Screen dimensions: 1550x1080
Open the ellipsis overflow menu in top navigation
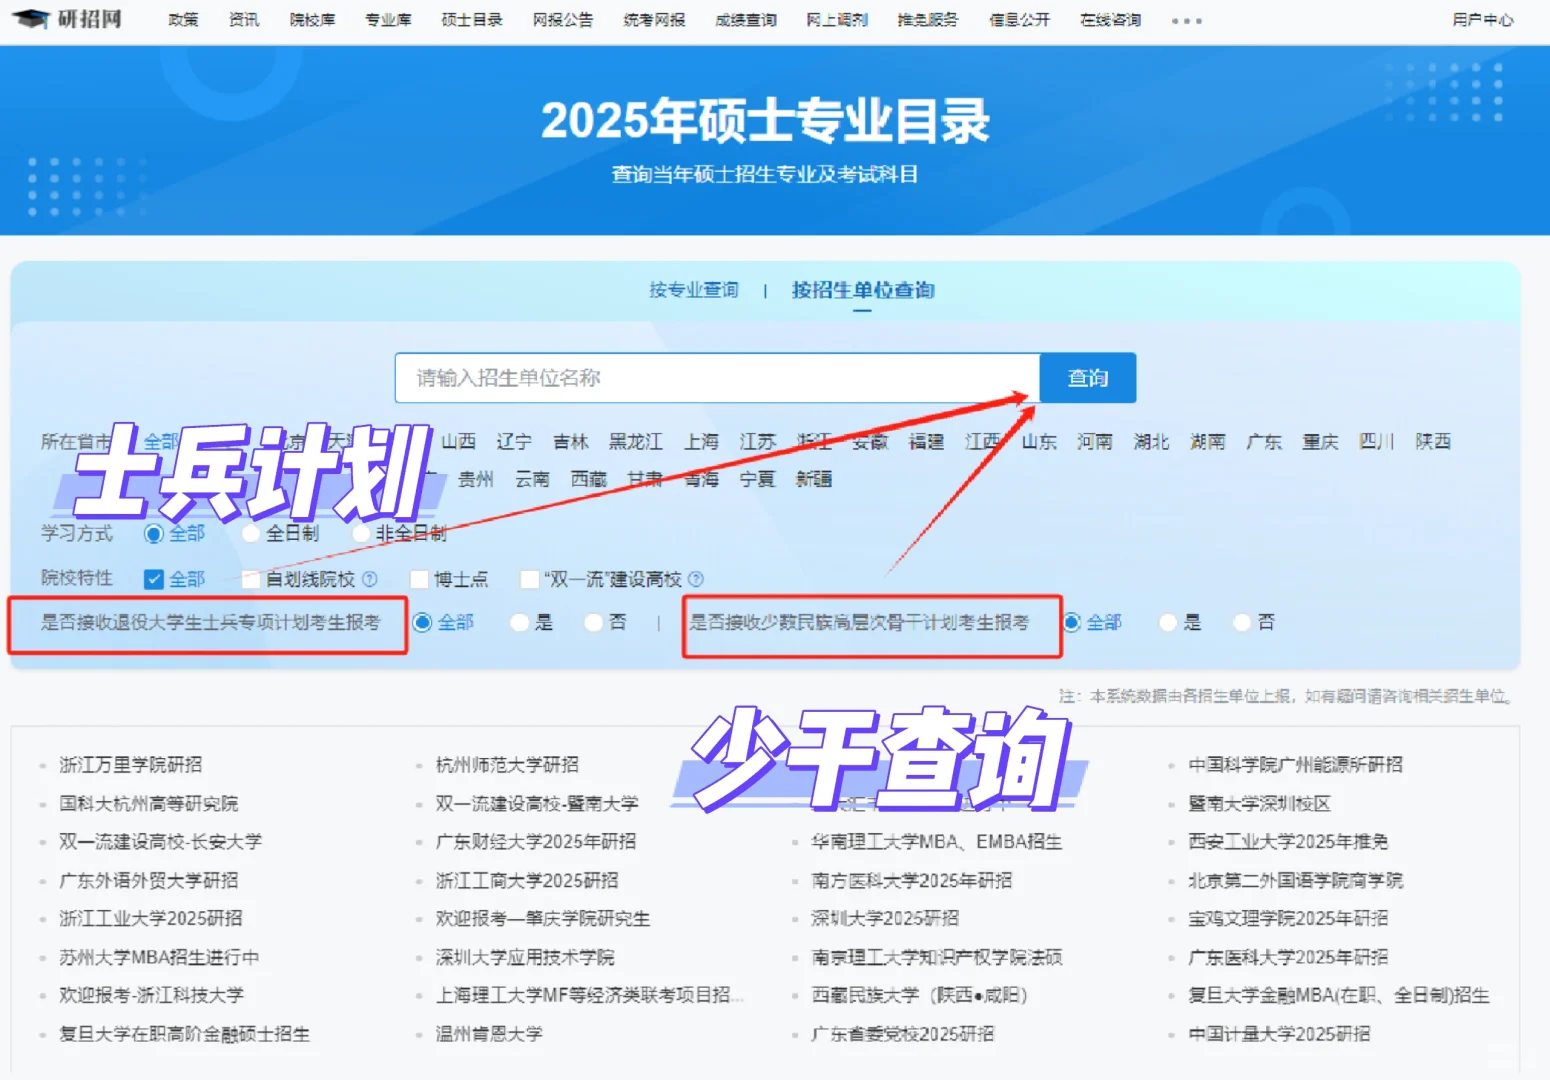1185,20
